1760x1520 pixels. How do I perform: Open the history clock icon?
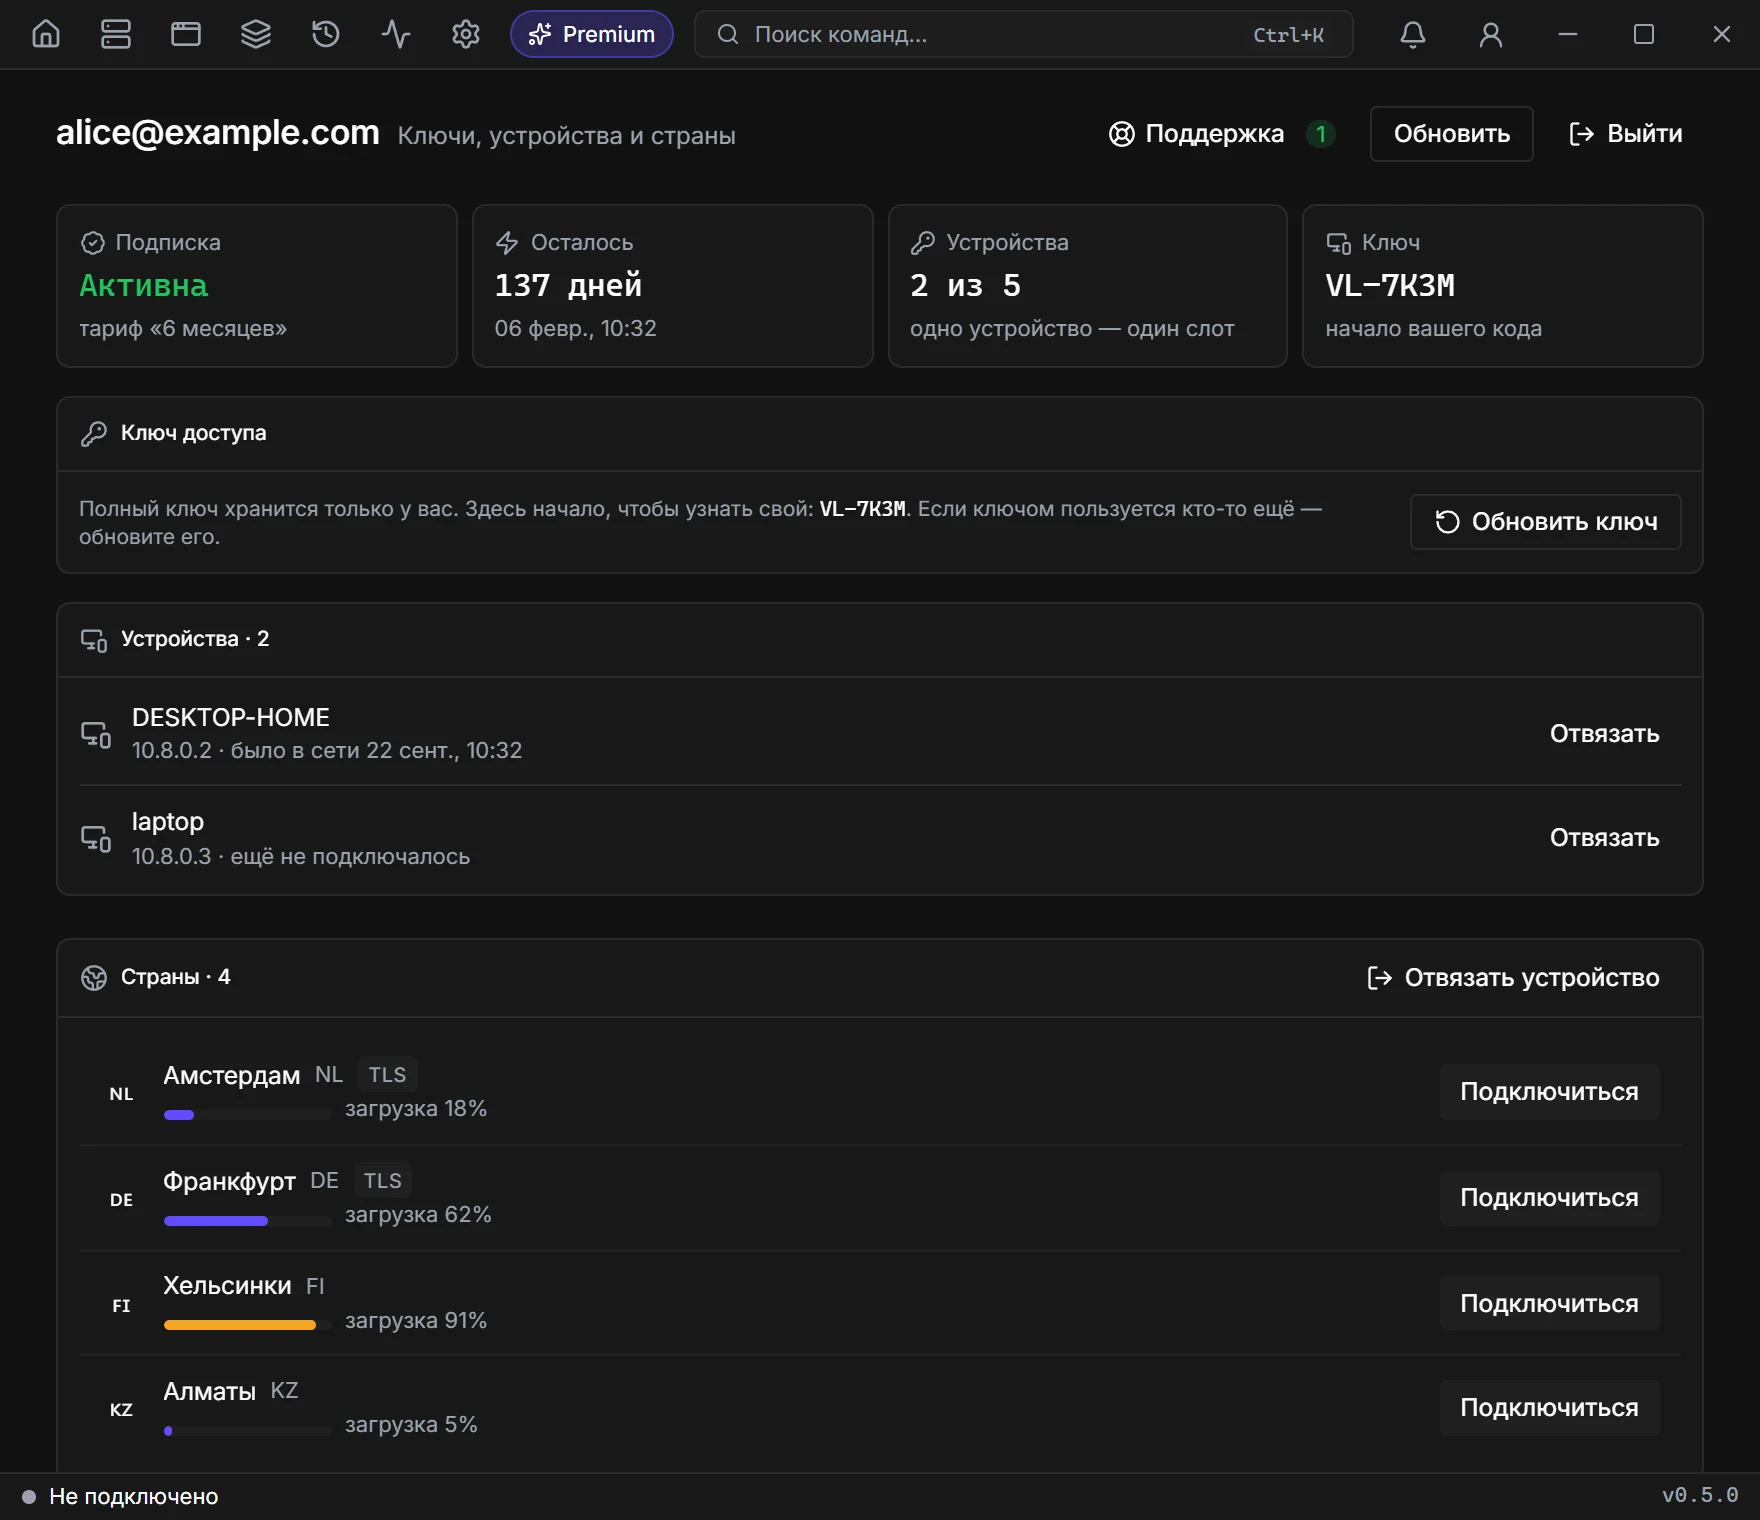click(326, 34)
